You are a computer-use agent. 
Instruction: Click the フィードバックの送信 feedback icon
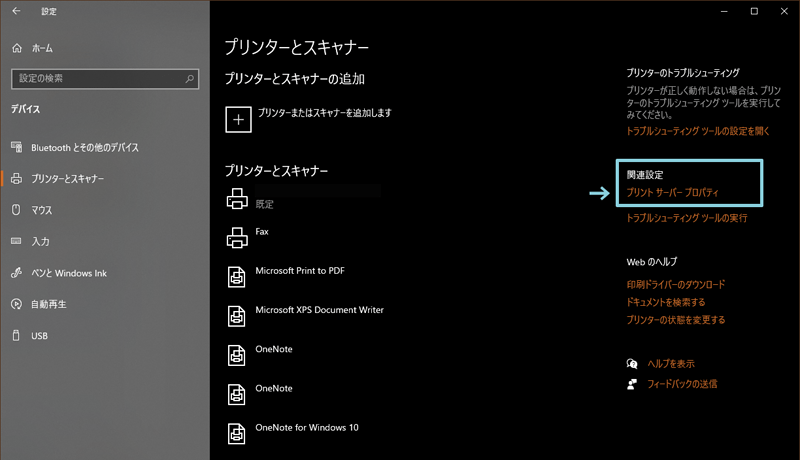(x=631, y=384)
